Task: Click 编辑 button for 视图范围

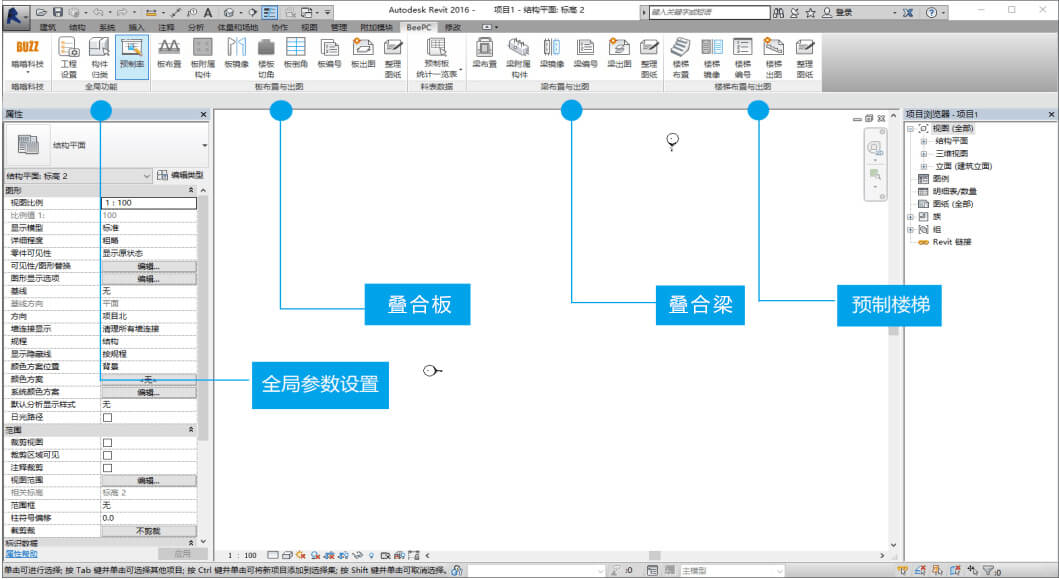Action: tap(149, 480)
